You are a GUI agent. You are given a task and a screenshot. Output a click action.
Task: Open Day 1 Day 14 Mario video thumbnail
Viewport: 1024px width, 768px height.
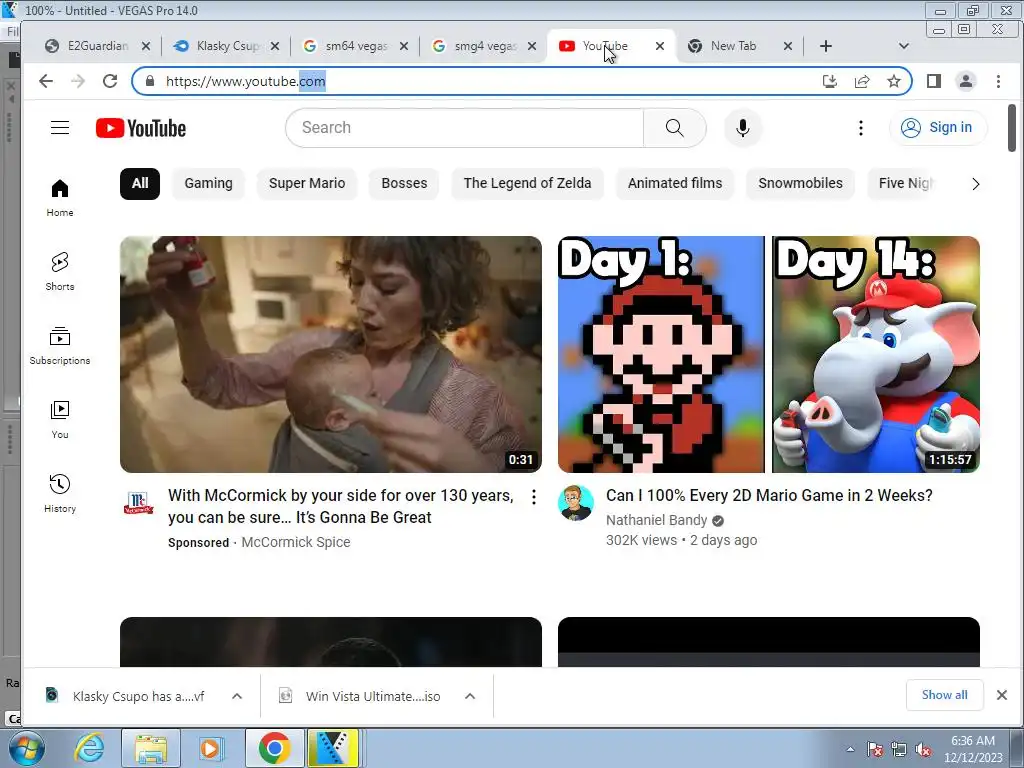[x=769, y=354]
